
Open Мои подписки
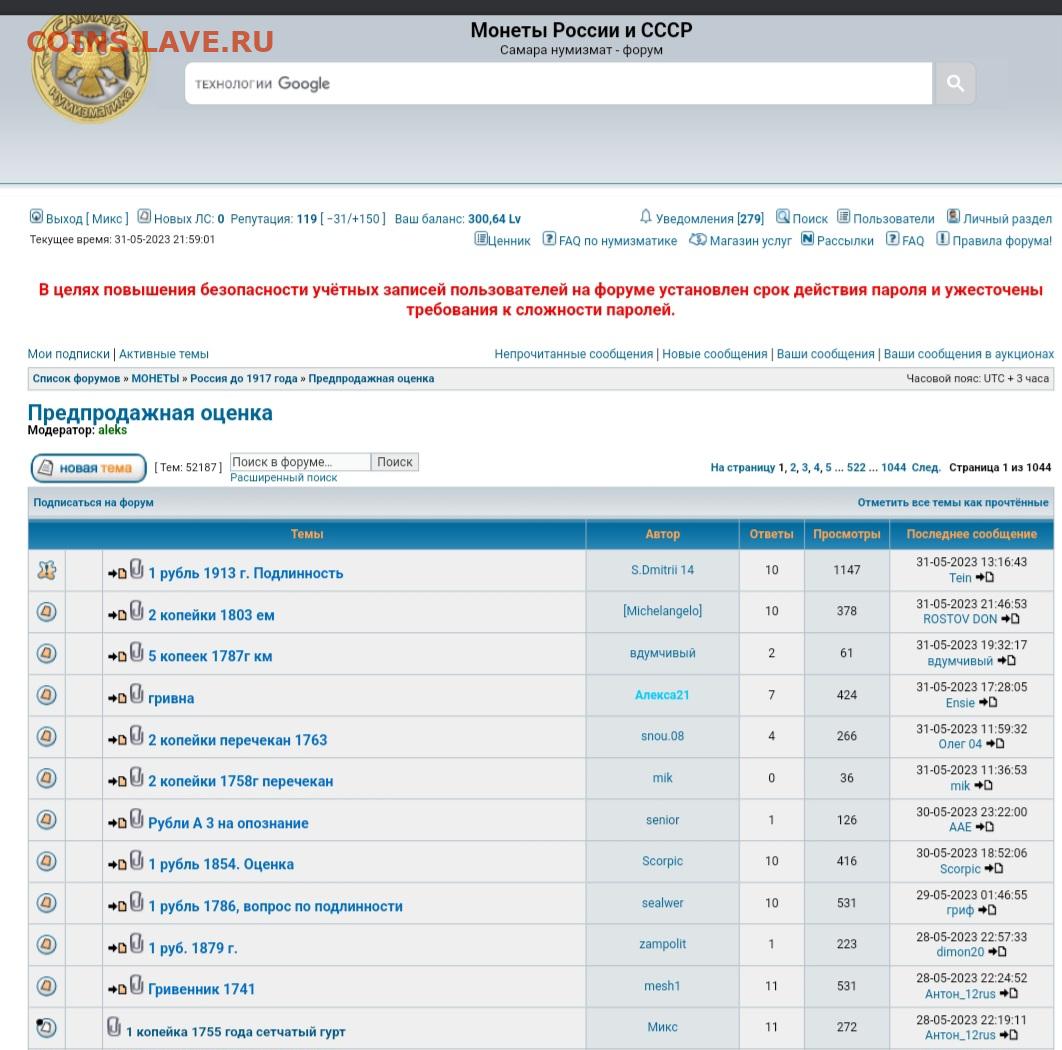[68, 354]
